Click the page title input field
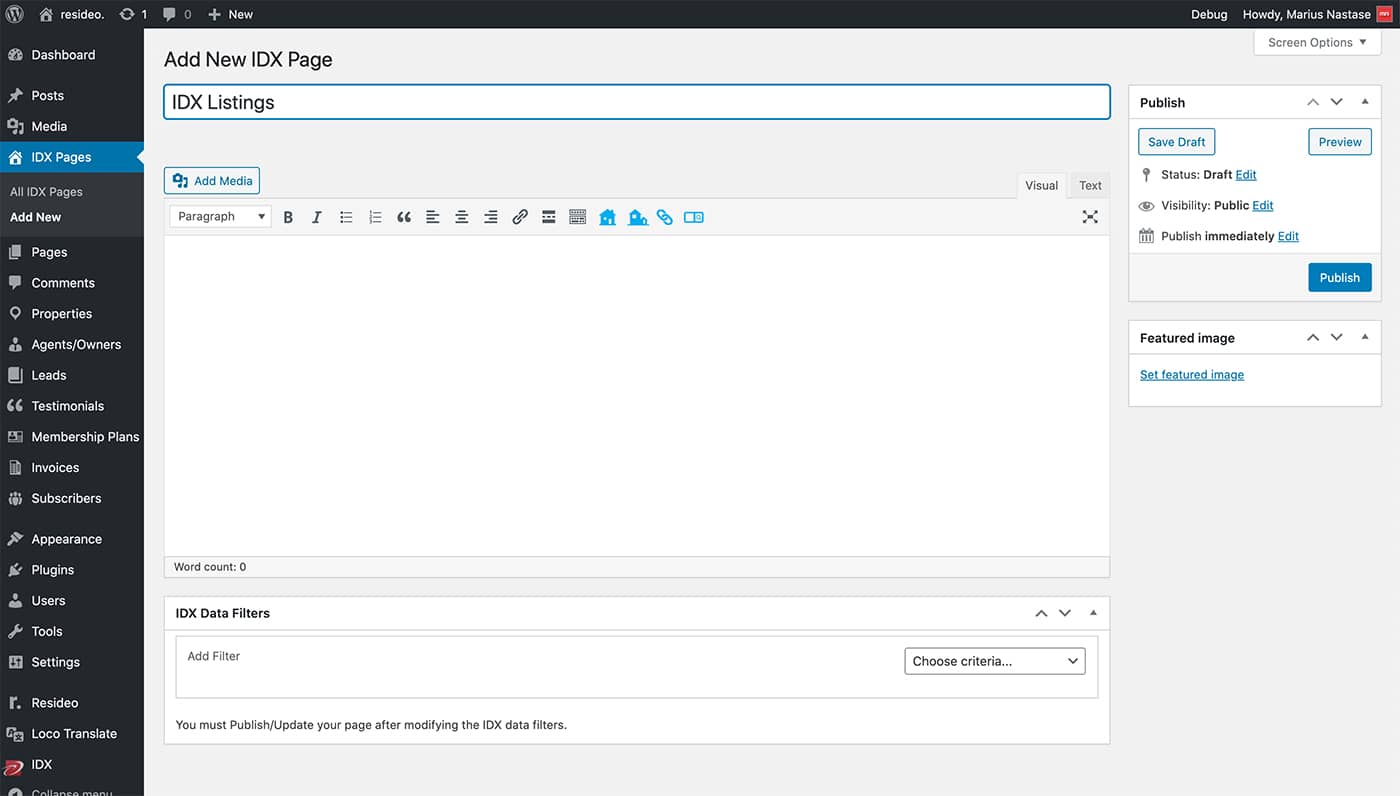This screenshot has height=796, width=1400. tap(636, 102)
